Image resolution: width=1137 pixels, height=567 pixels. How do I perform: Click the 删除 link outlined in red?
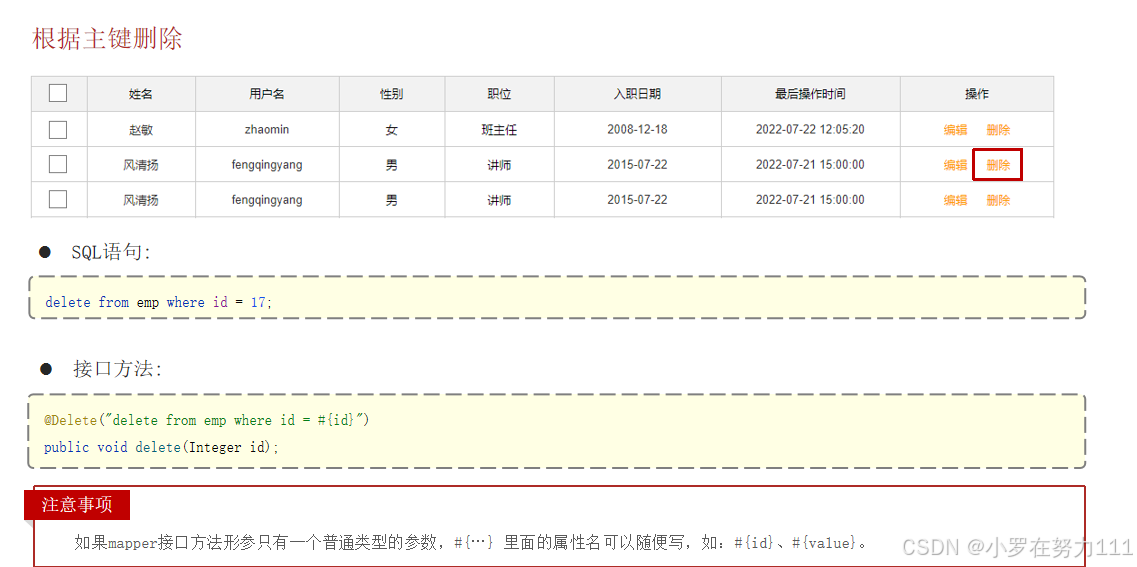coord(998,165)
